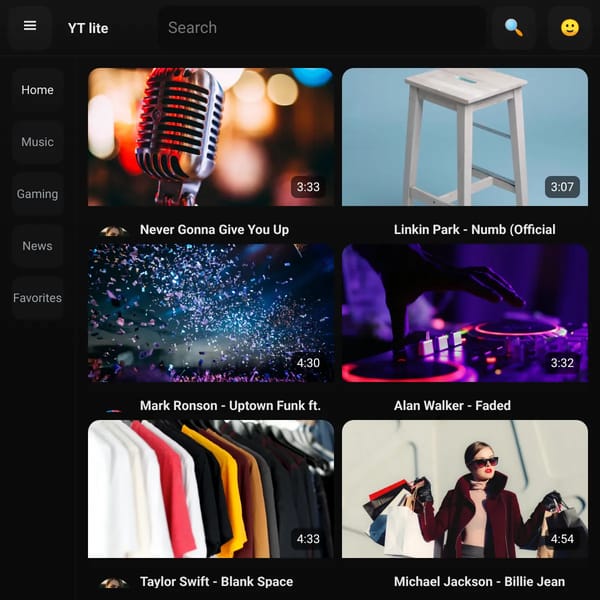Click the magnifying glass search icon

point(514,28)
